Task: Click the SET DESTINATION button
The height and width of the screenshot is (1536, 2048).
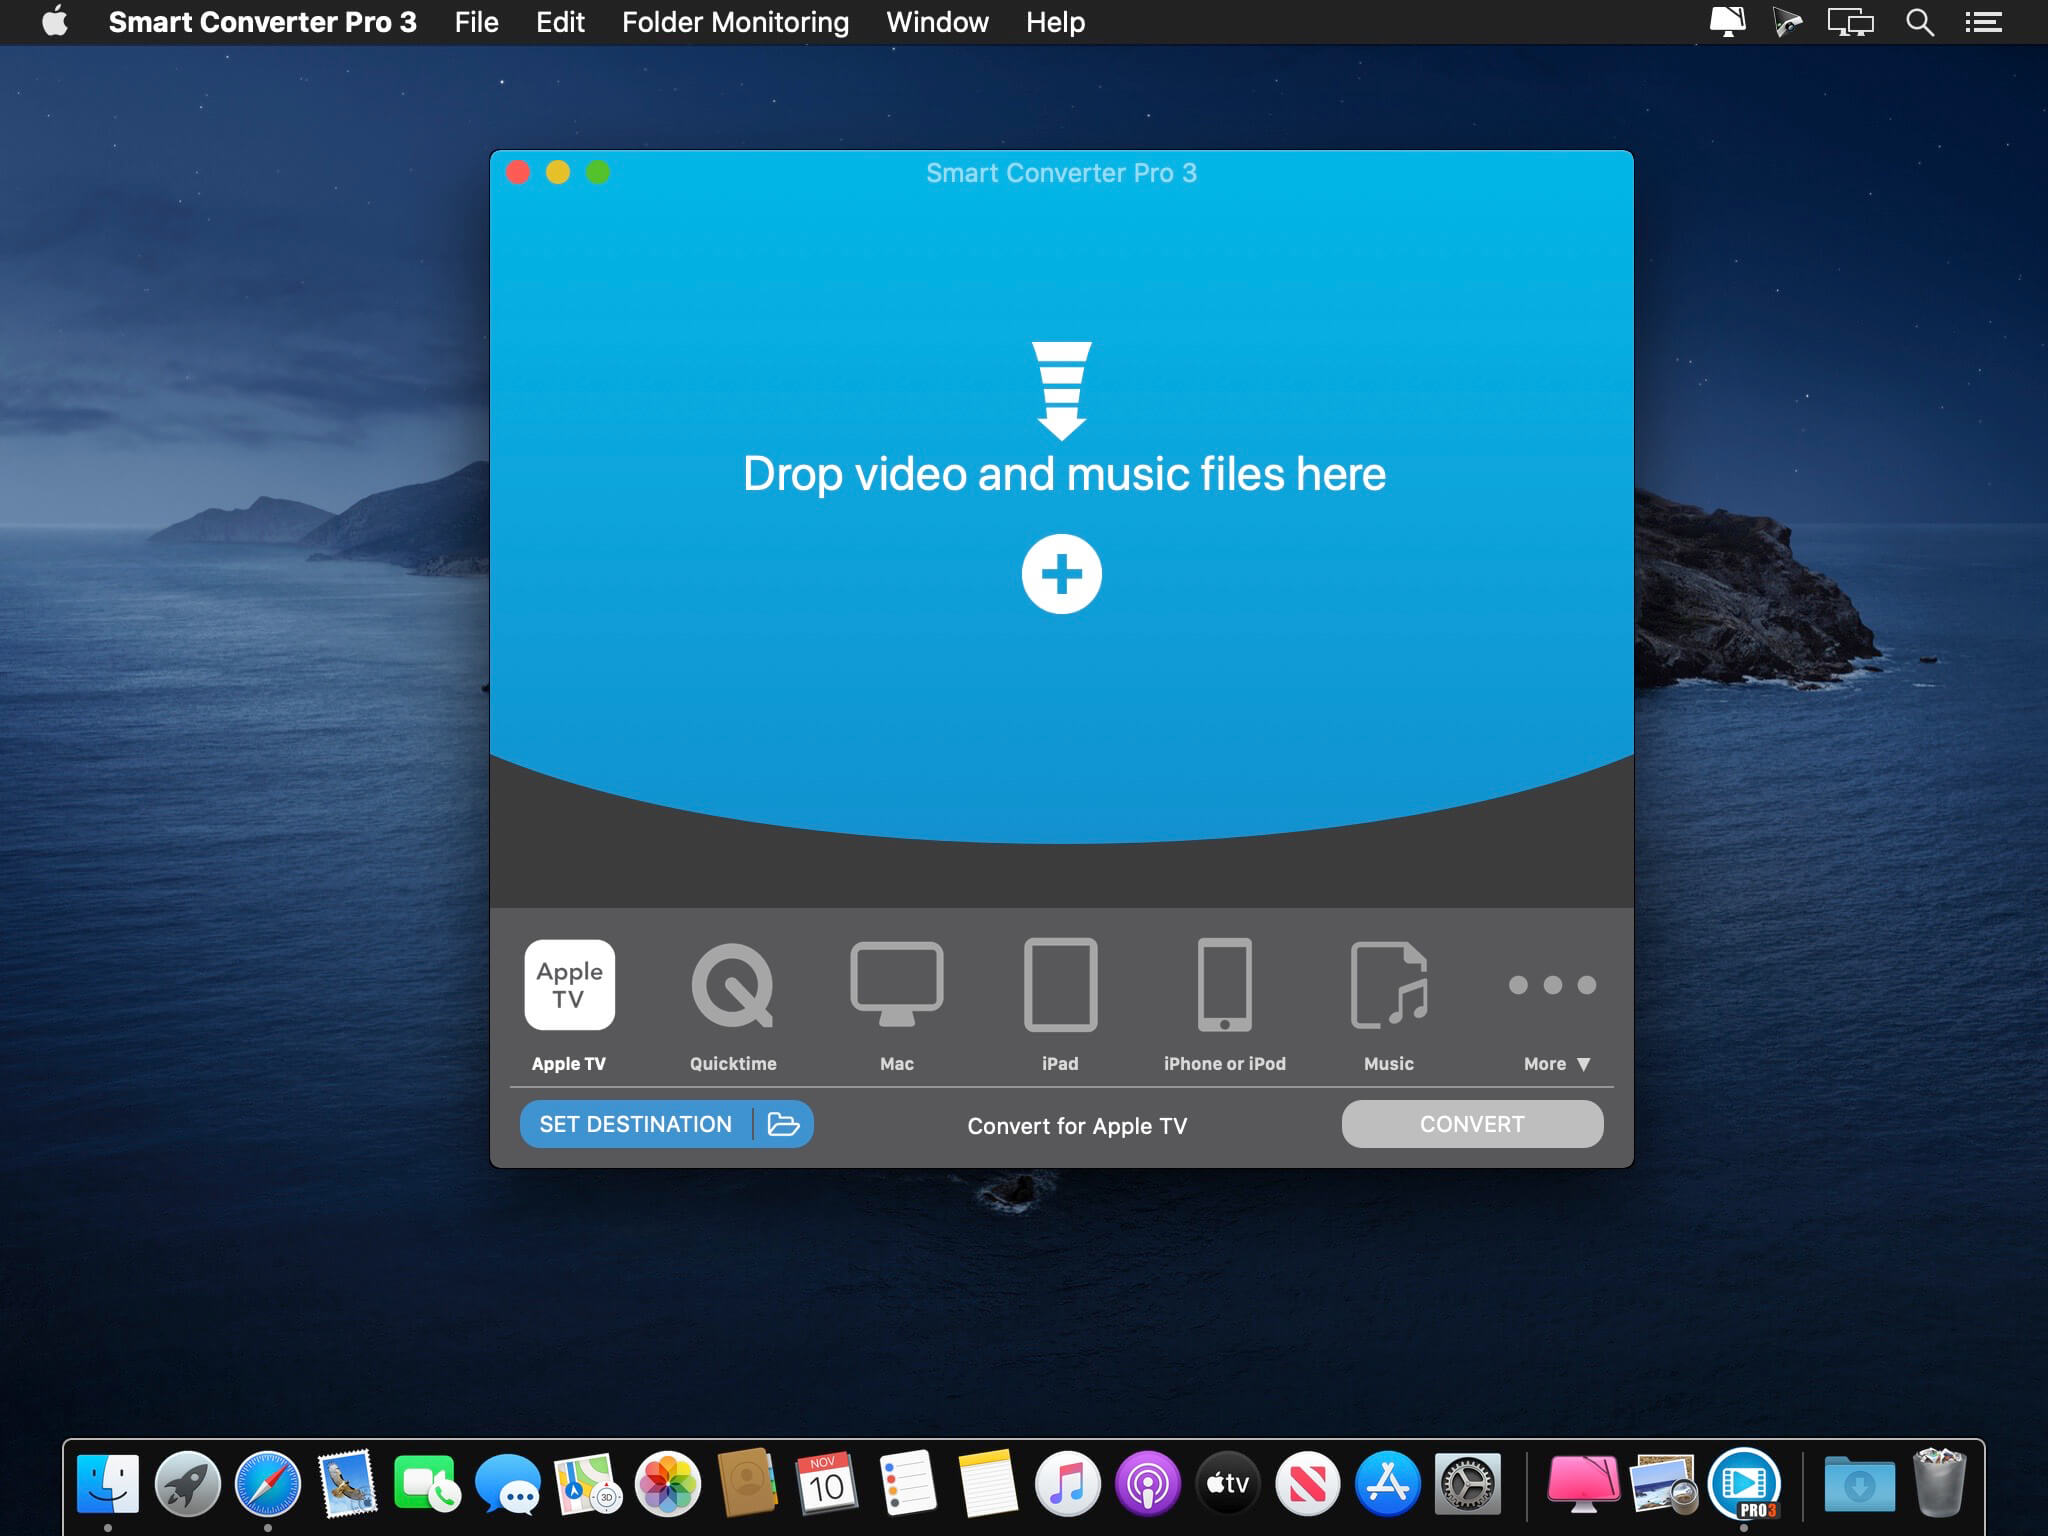Action: click(636, 1124)
